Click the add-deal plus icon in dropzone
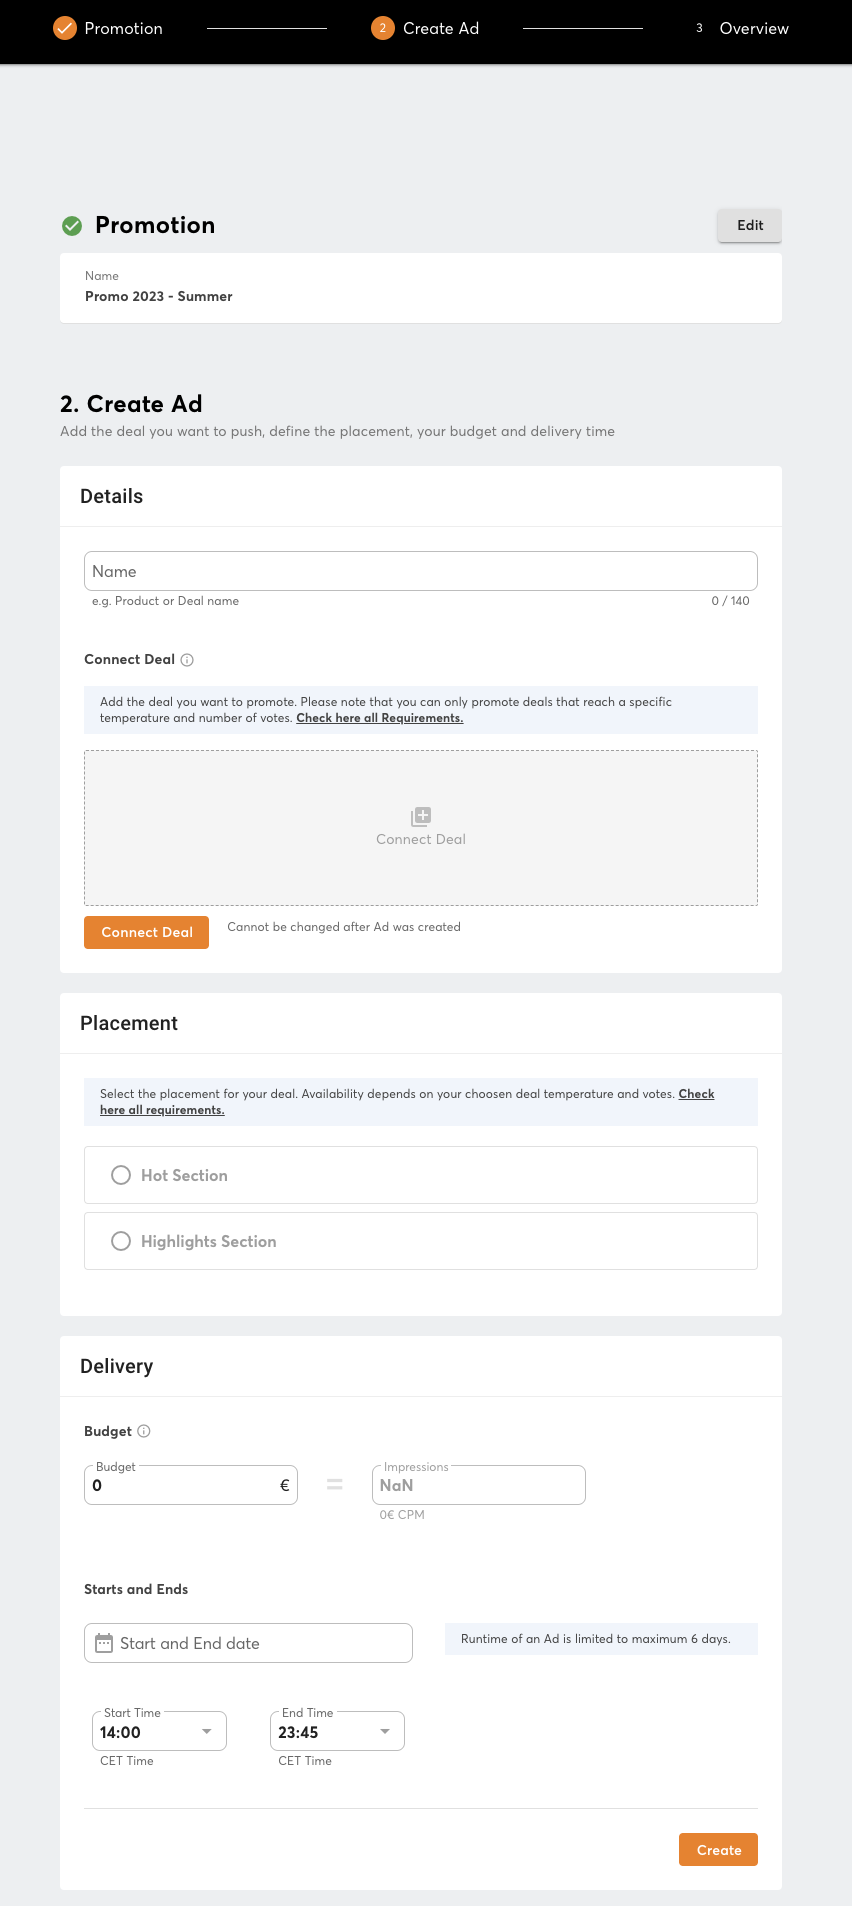This screenshot has height=1906, width=852. coord(421,816)
